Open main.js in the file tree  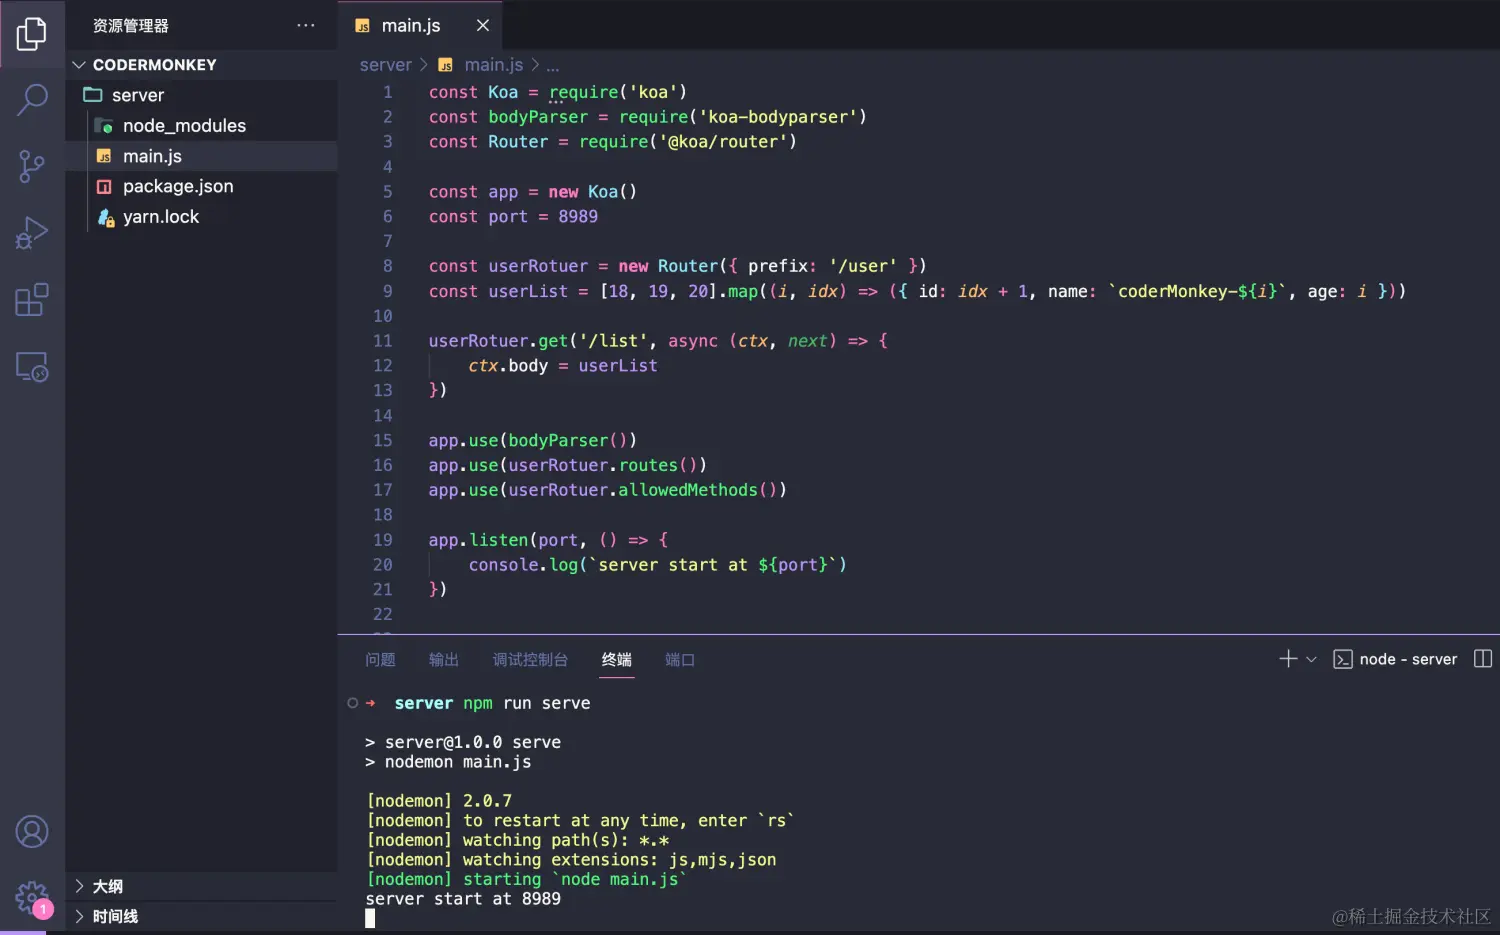(201, 156)
